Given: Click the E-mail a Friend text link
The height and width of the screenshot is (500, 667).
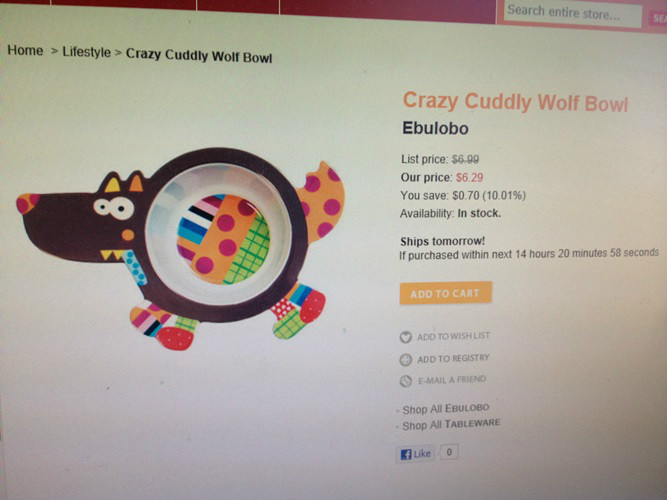Looking at the screenshot, I should click(x=452, y=380).
